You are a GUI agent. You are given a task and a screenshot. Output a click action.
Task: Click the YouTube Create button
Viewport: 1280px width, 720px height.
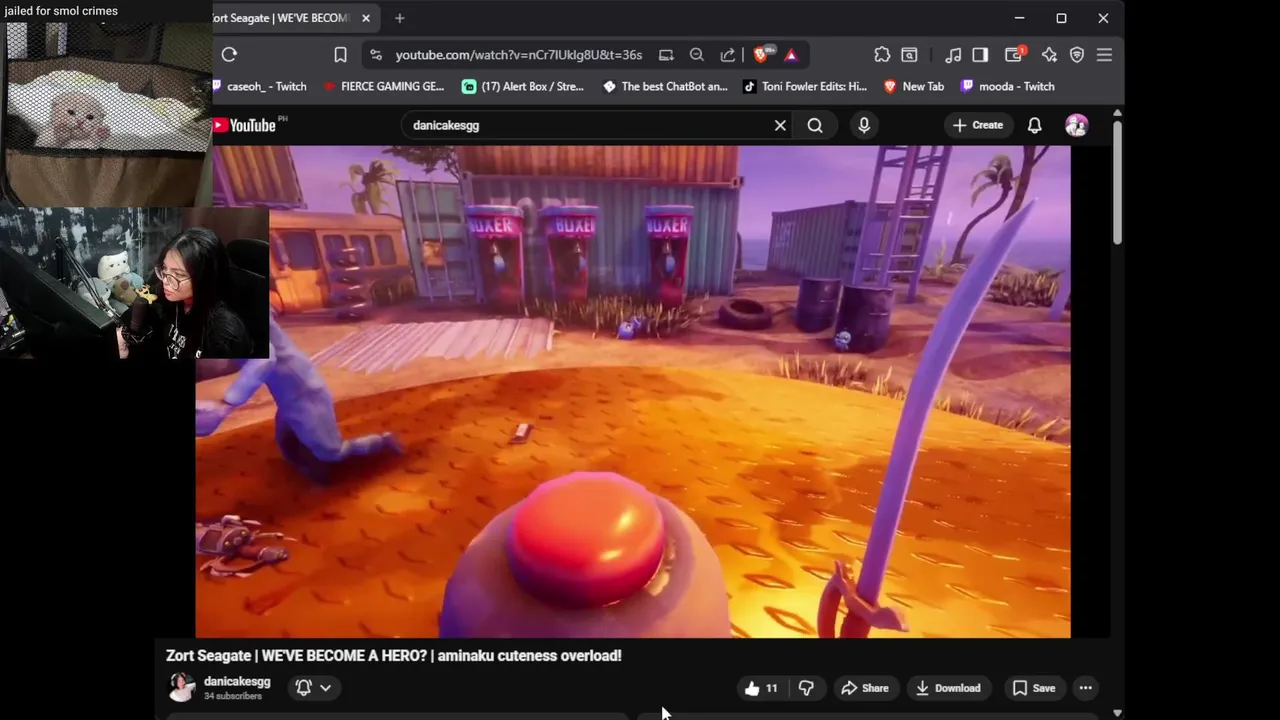978,125
